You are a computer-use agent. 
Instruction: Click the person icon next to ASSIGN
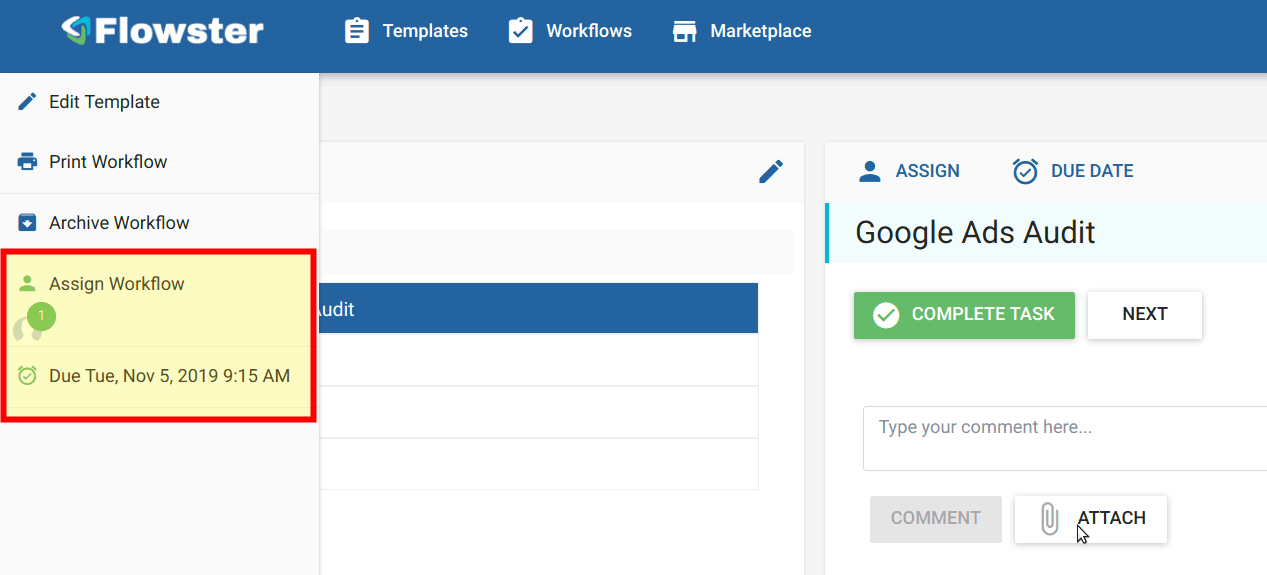870,171
